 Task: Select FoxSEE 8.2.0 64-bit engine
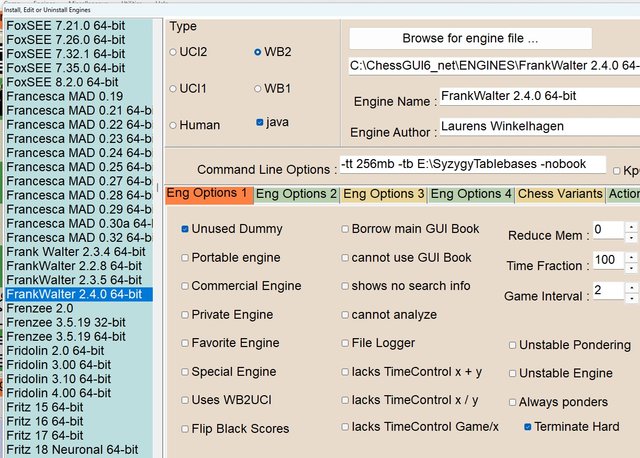79,82
